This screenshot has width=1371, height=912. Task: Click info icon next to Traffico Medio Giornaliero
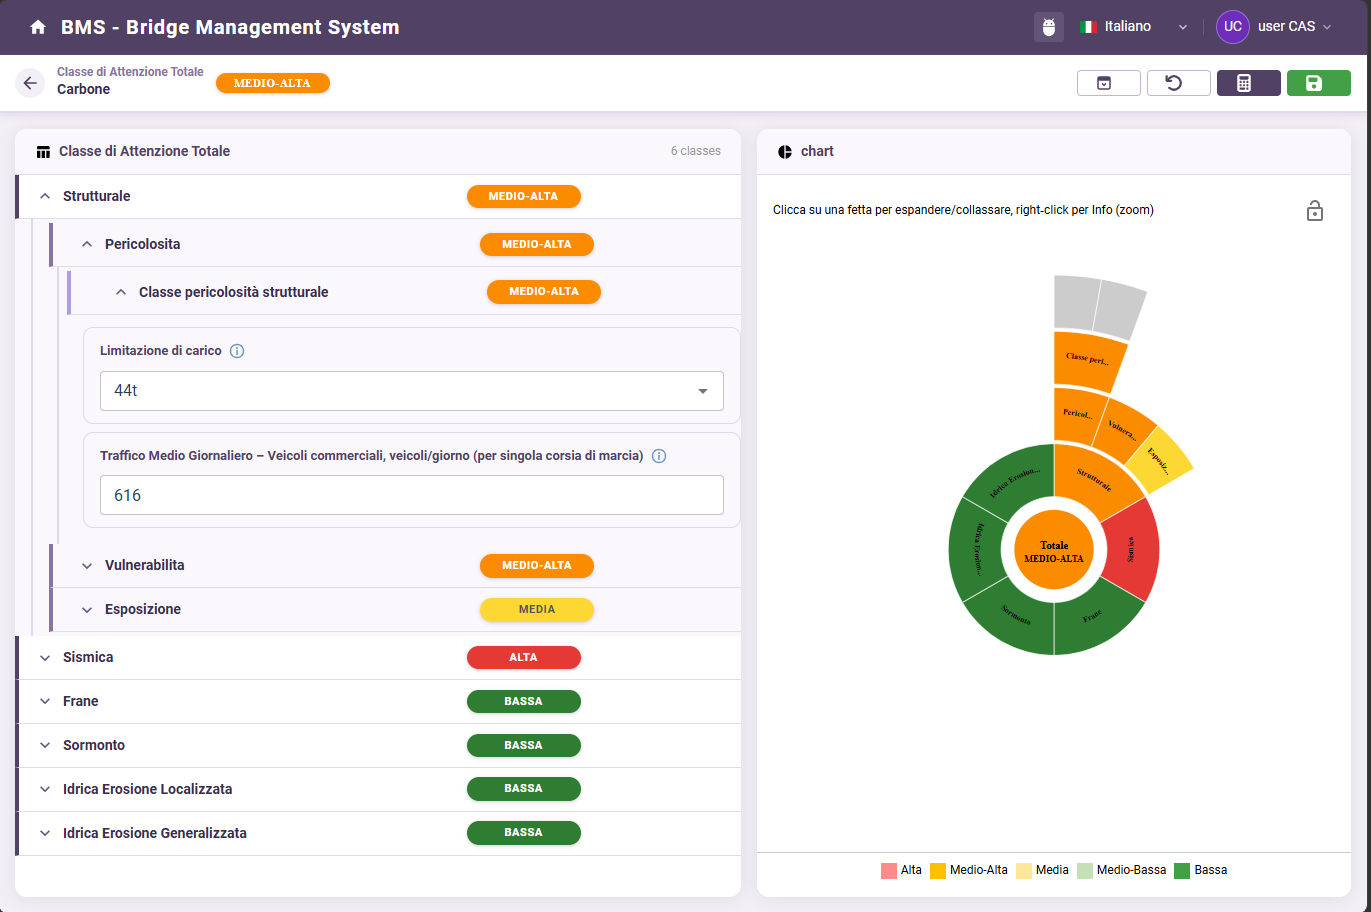click(x=659, y=456)
